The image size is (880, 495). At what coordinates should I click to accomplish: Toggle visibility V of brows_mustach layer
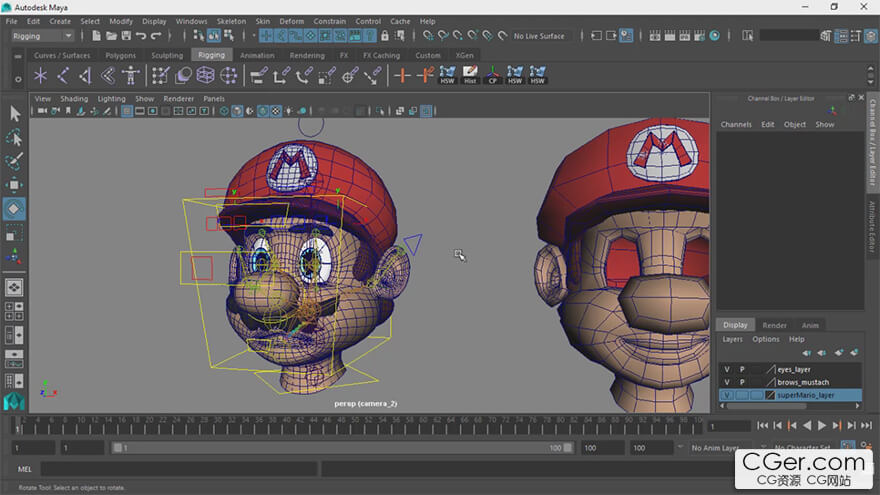[x=727, y=382]
